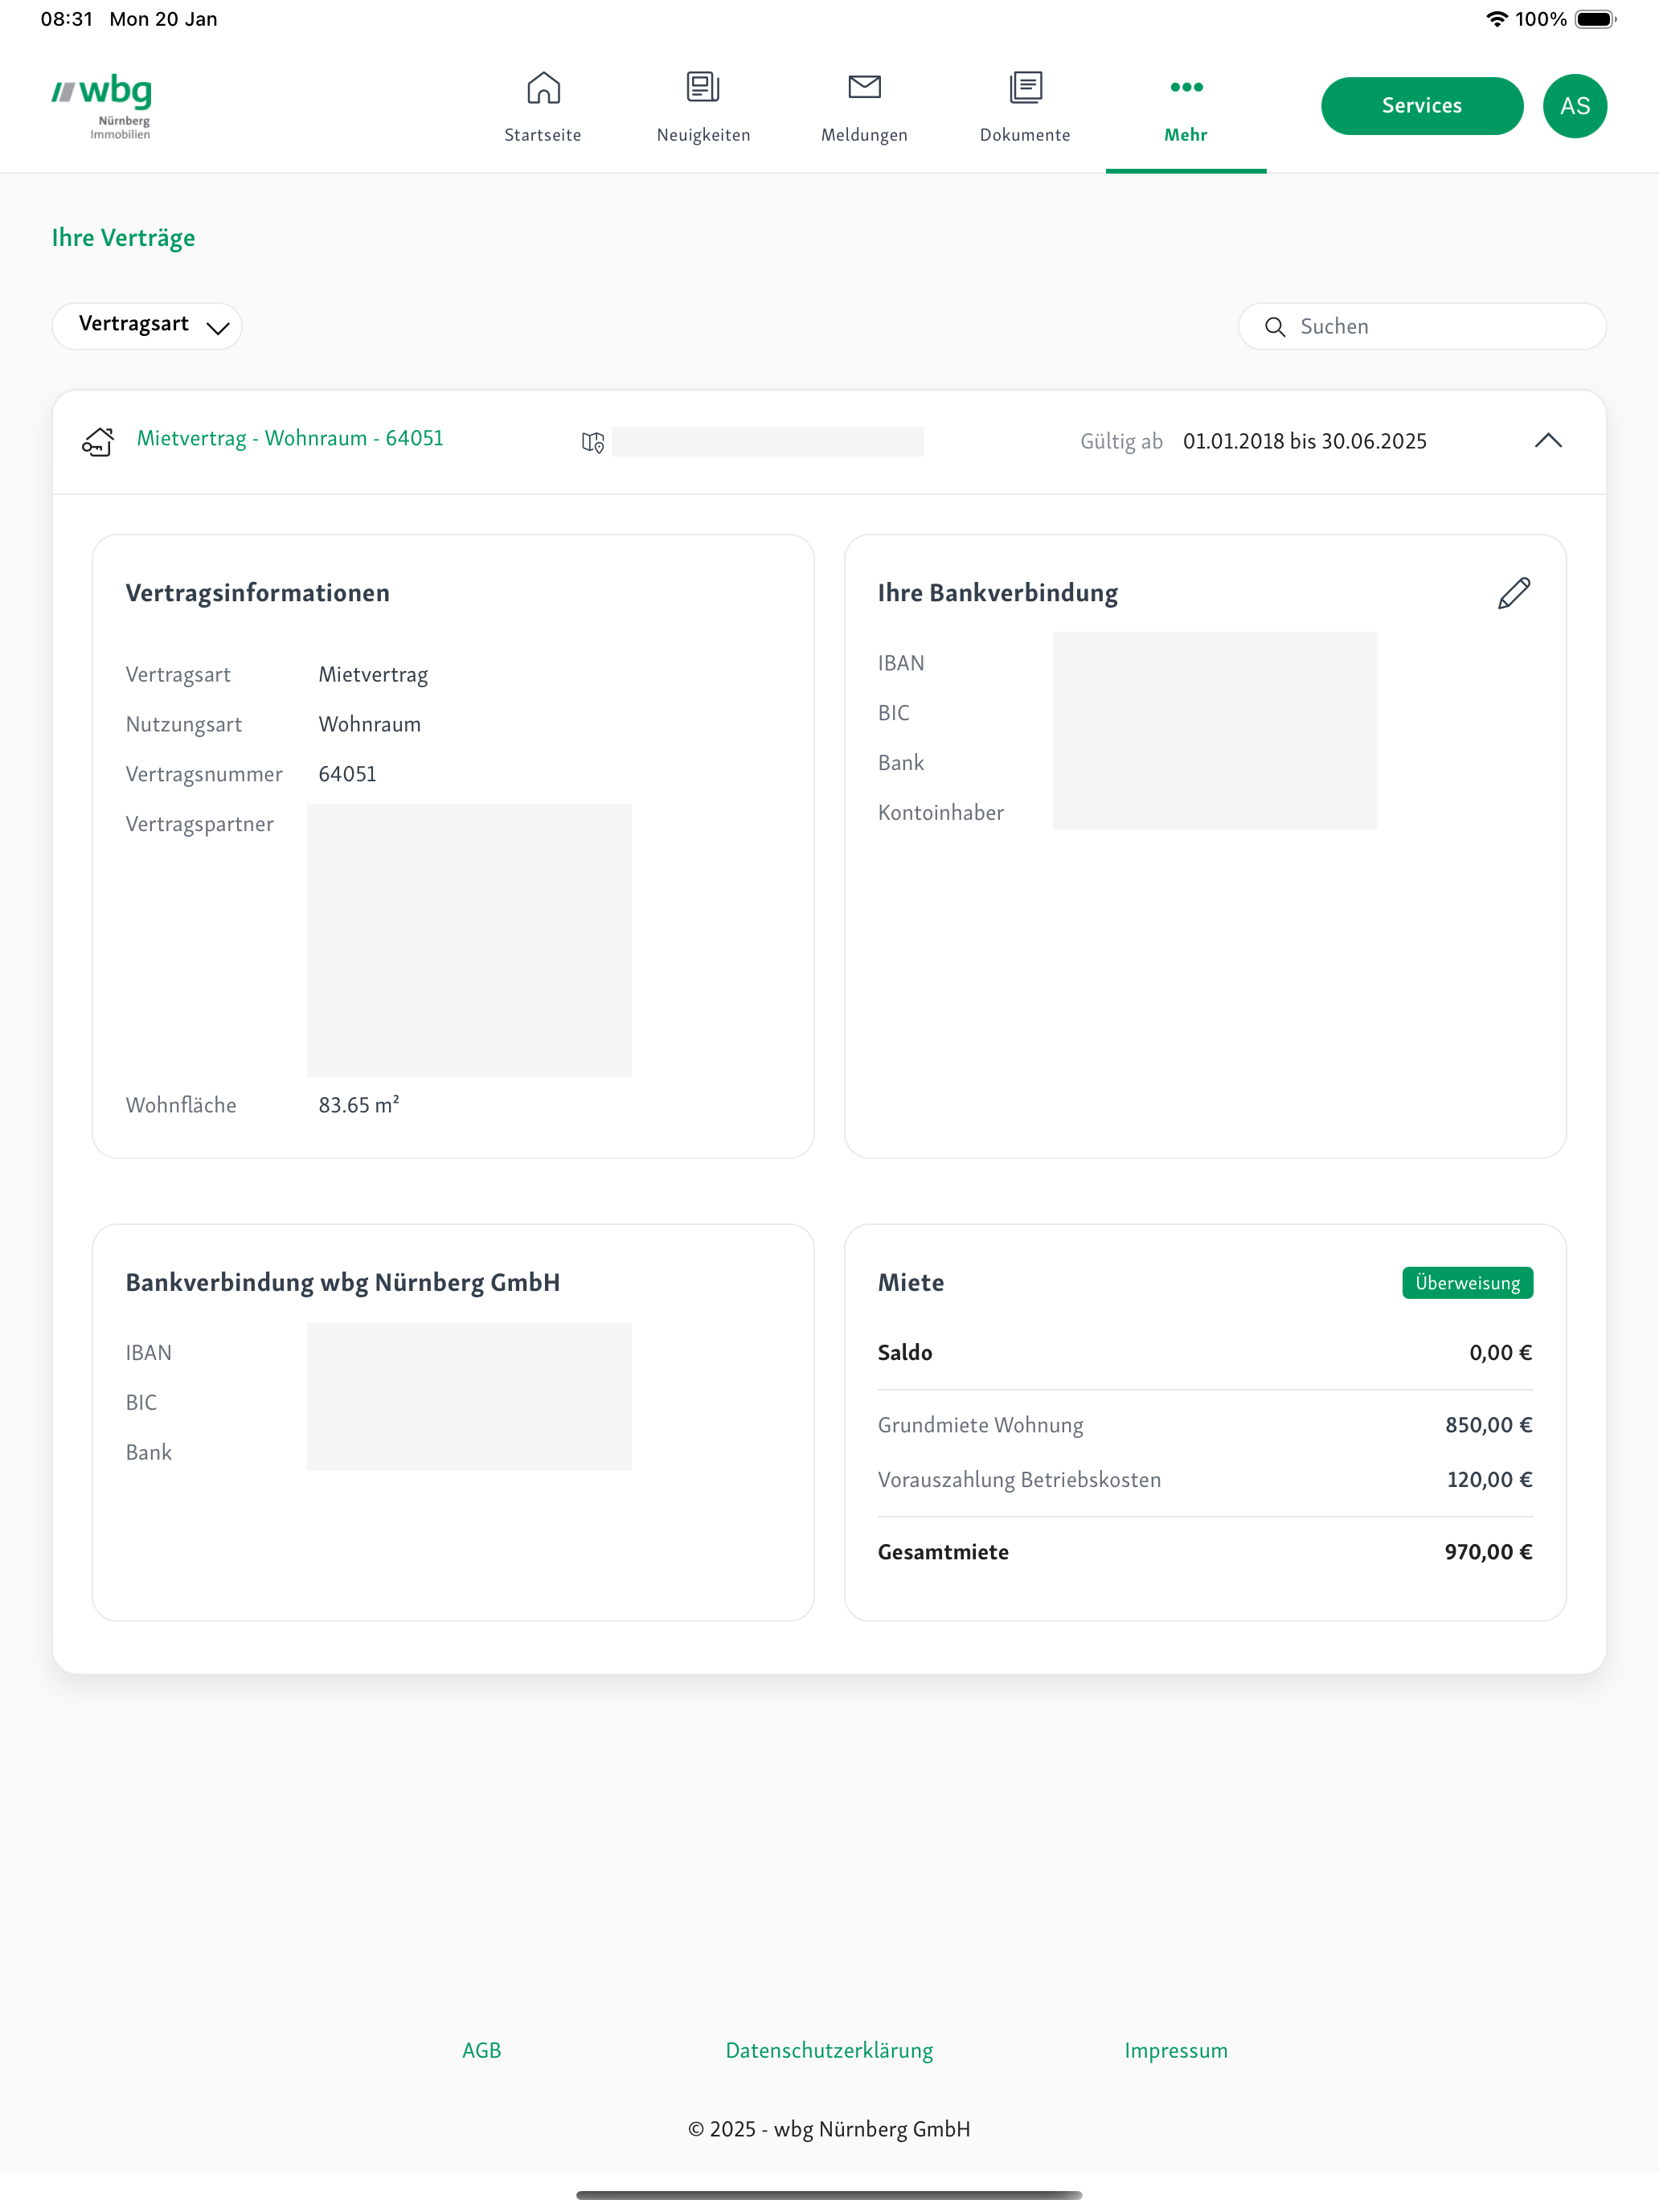
Task: Select the Mehr tab label
Action: 1186,135
